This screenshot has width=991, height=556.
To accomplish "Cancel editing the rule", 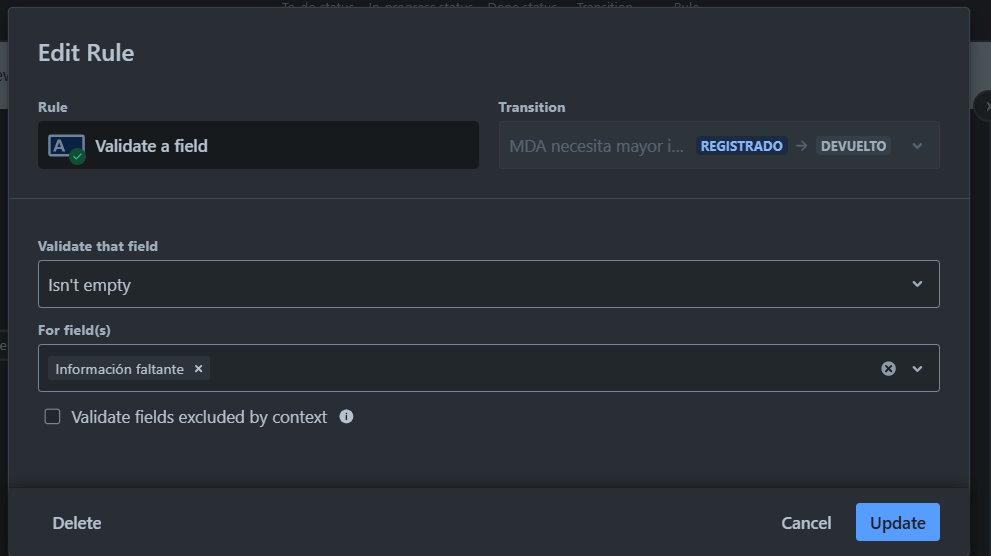I will [806, 523].
